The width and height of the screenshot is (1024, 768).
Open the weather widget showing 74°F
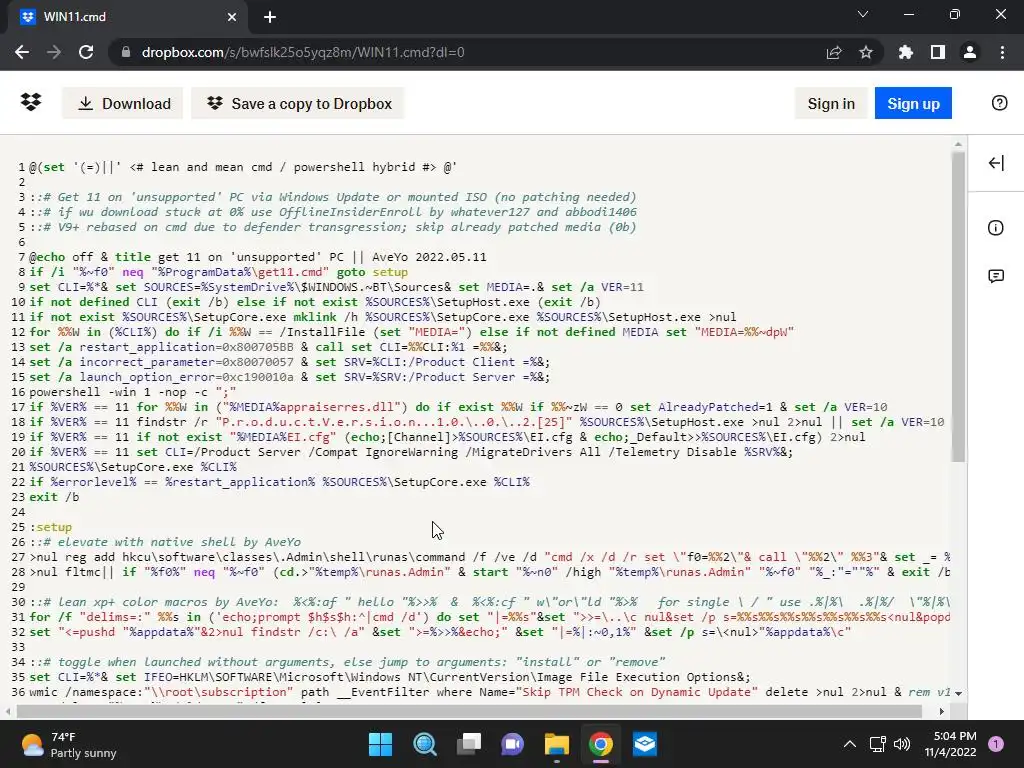(x=69, y=744)
